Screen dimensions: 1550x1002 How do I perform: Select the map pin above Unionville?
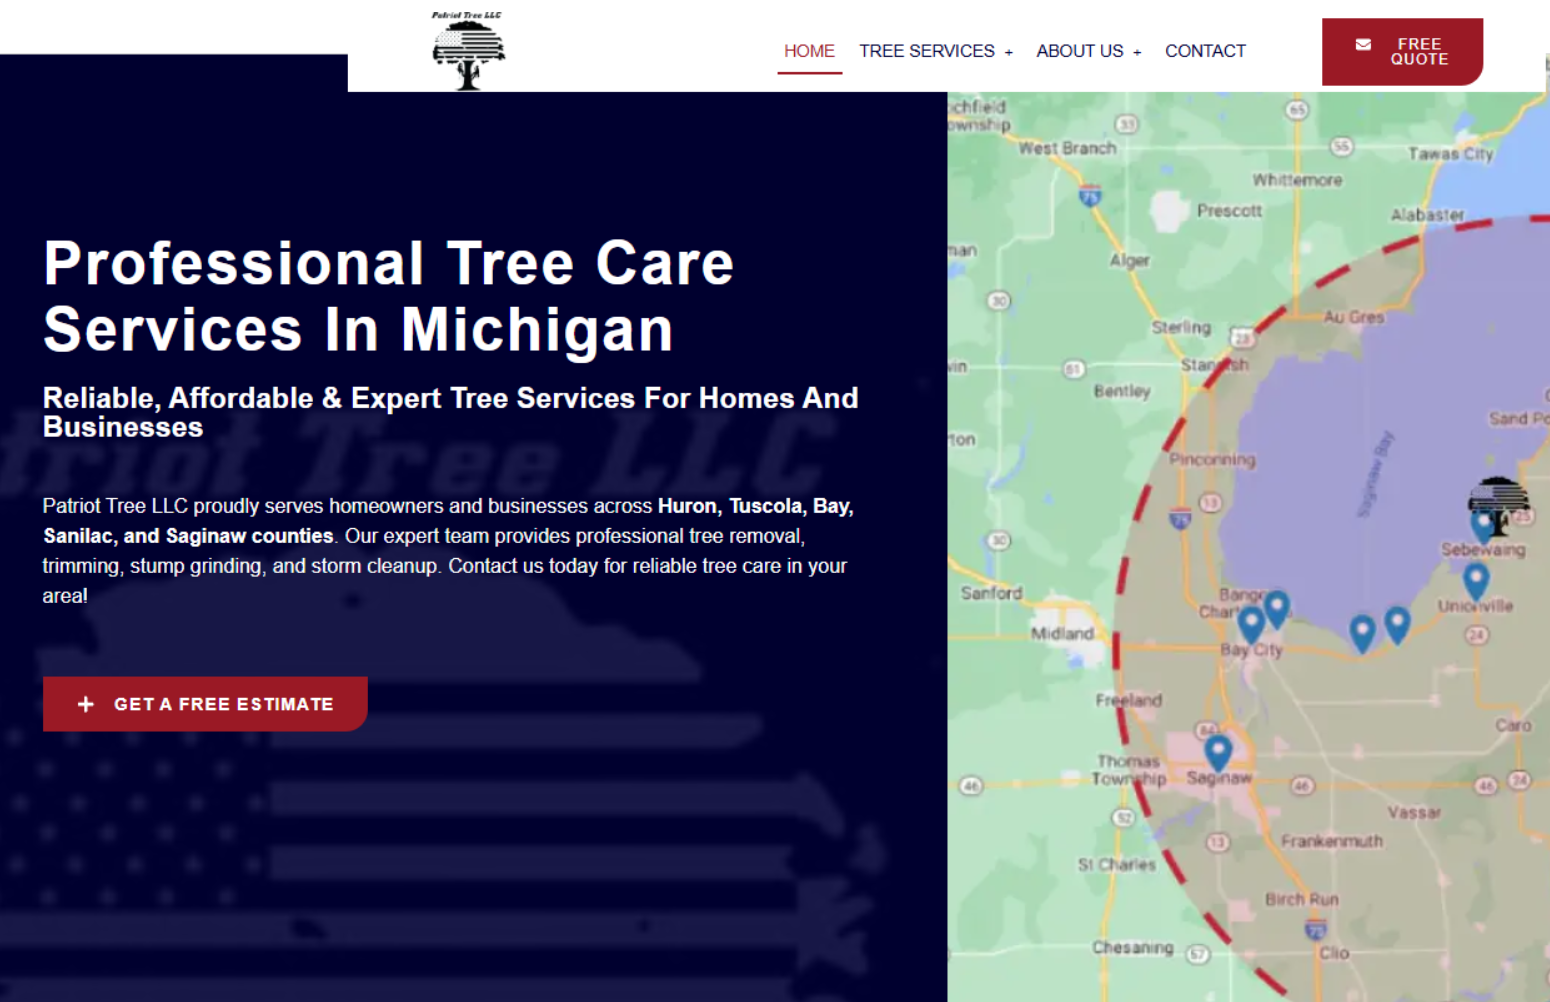coord(1475,579)
